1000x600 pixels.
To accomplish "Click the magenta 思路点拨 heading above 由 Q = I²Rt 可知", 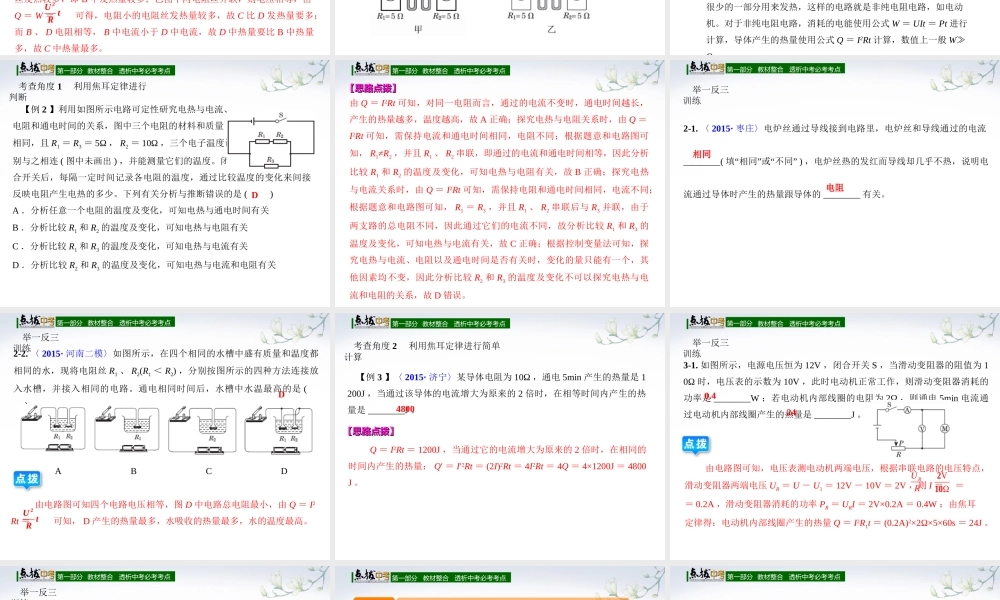I will pyautogui.click(x=372, y=89).
